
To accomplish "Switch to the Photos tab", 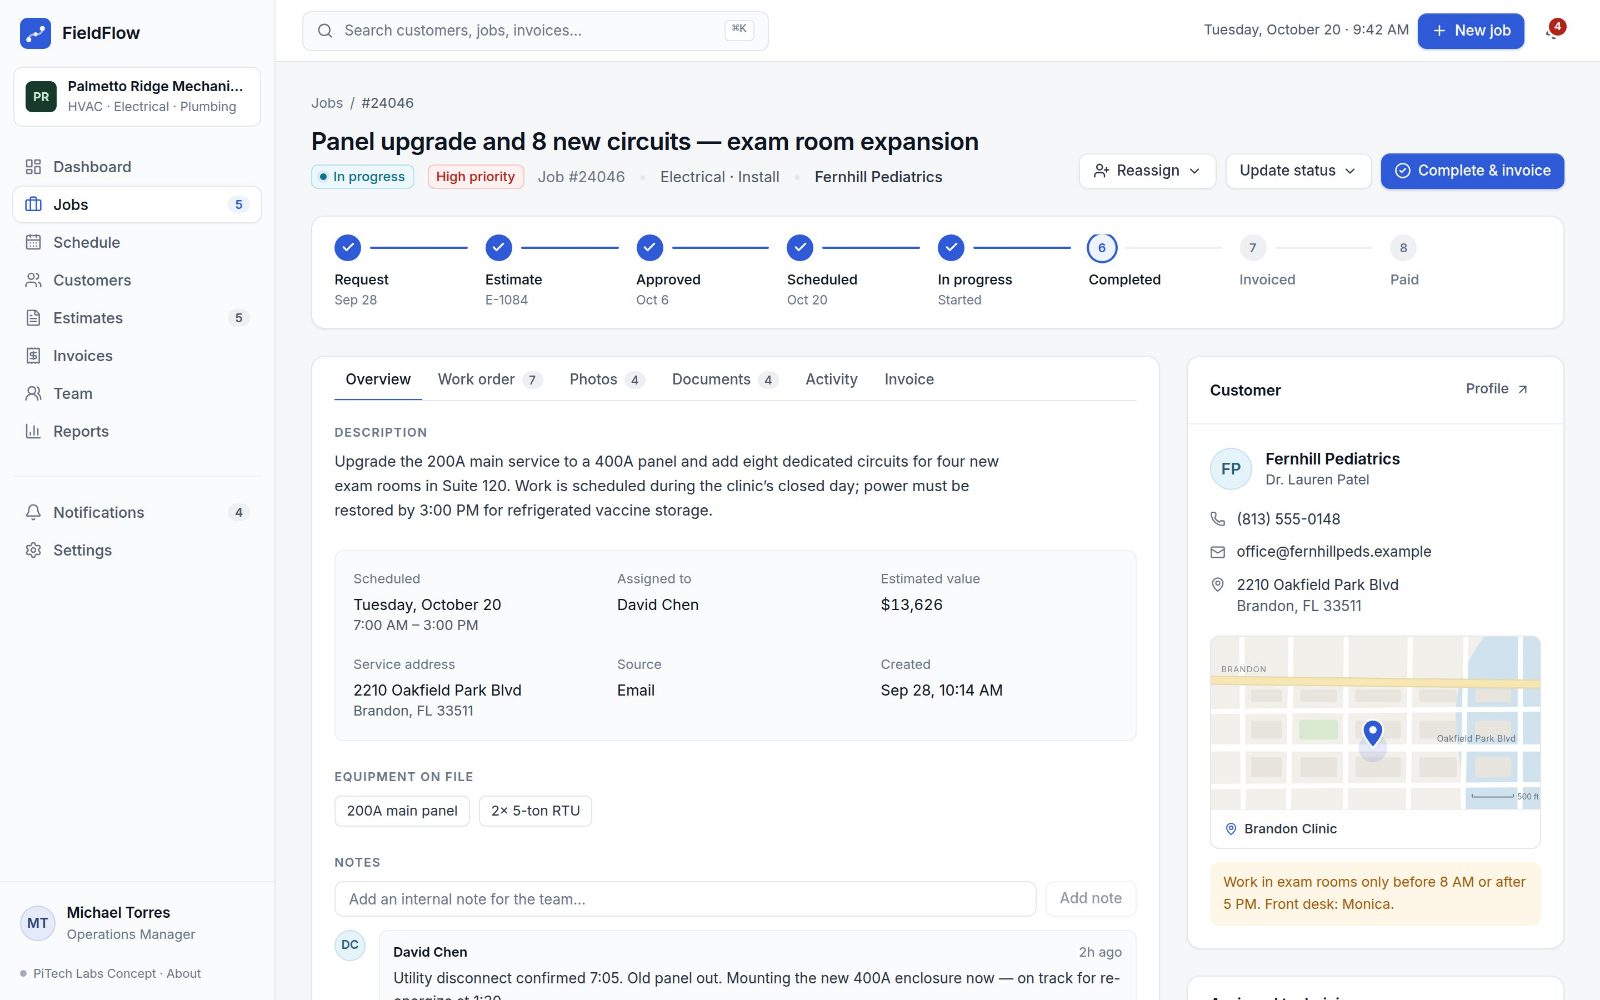I will pyautogui.click(x=607, y=380).
